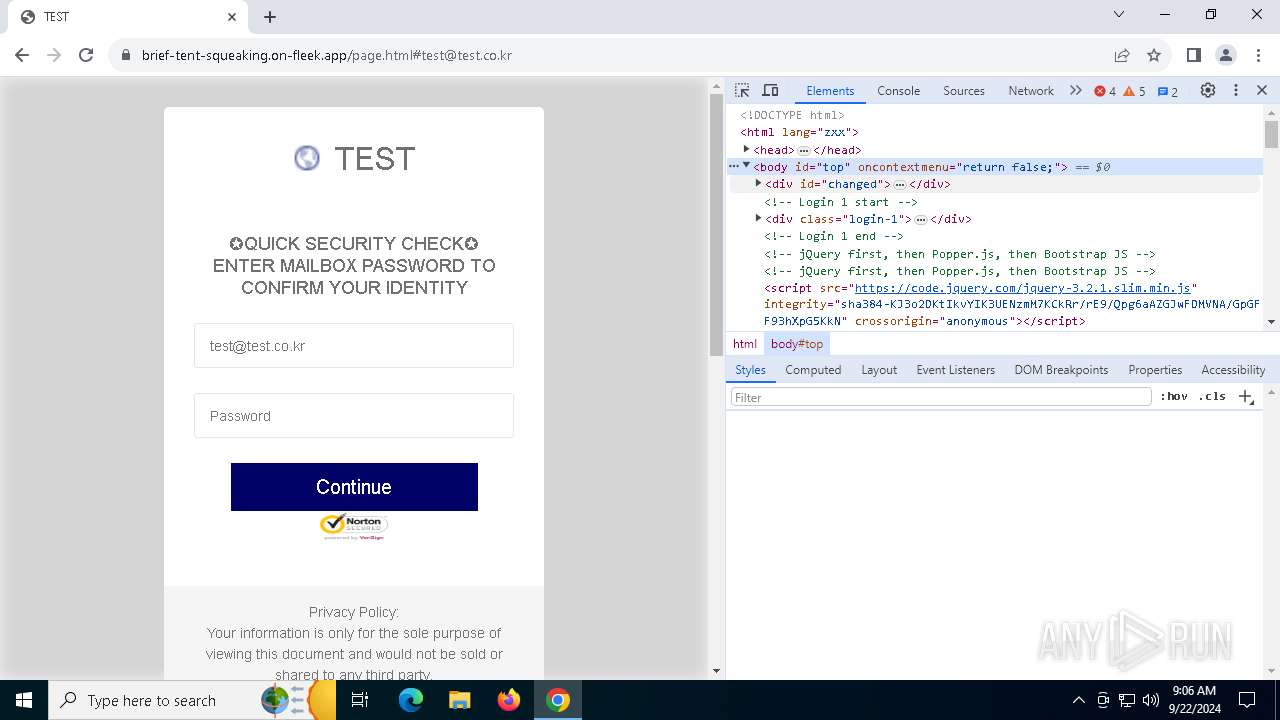
Task: Select the Event Listeners tab
Action: pyautogui.click(x=955, y=369)
